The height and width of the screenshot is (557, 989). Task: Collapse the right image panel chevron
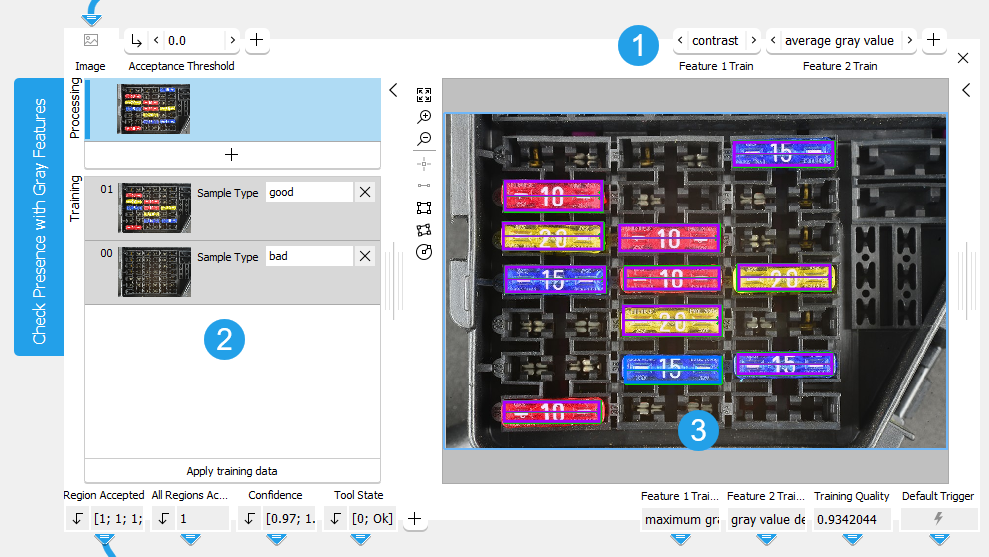click(x=966, y=90)
